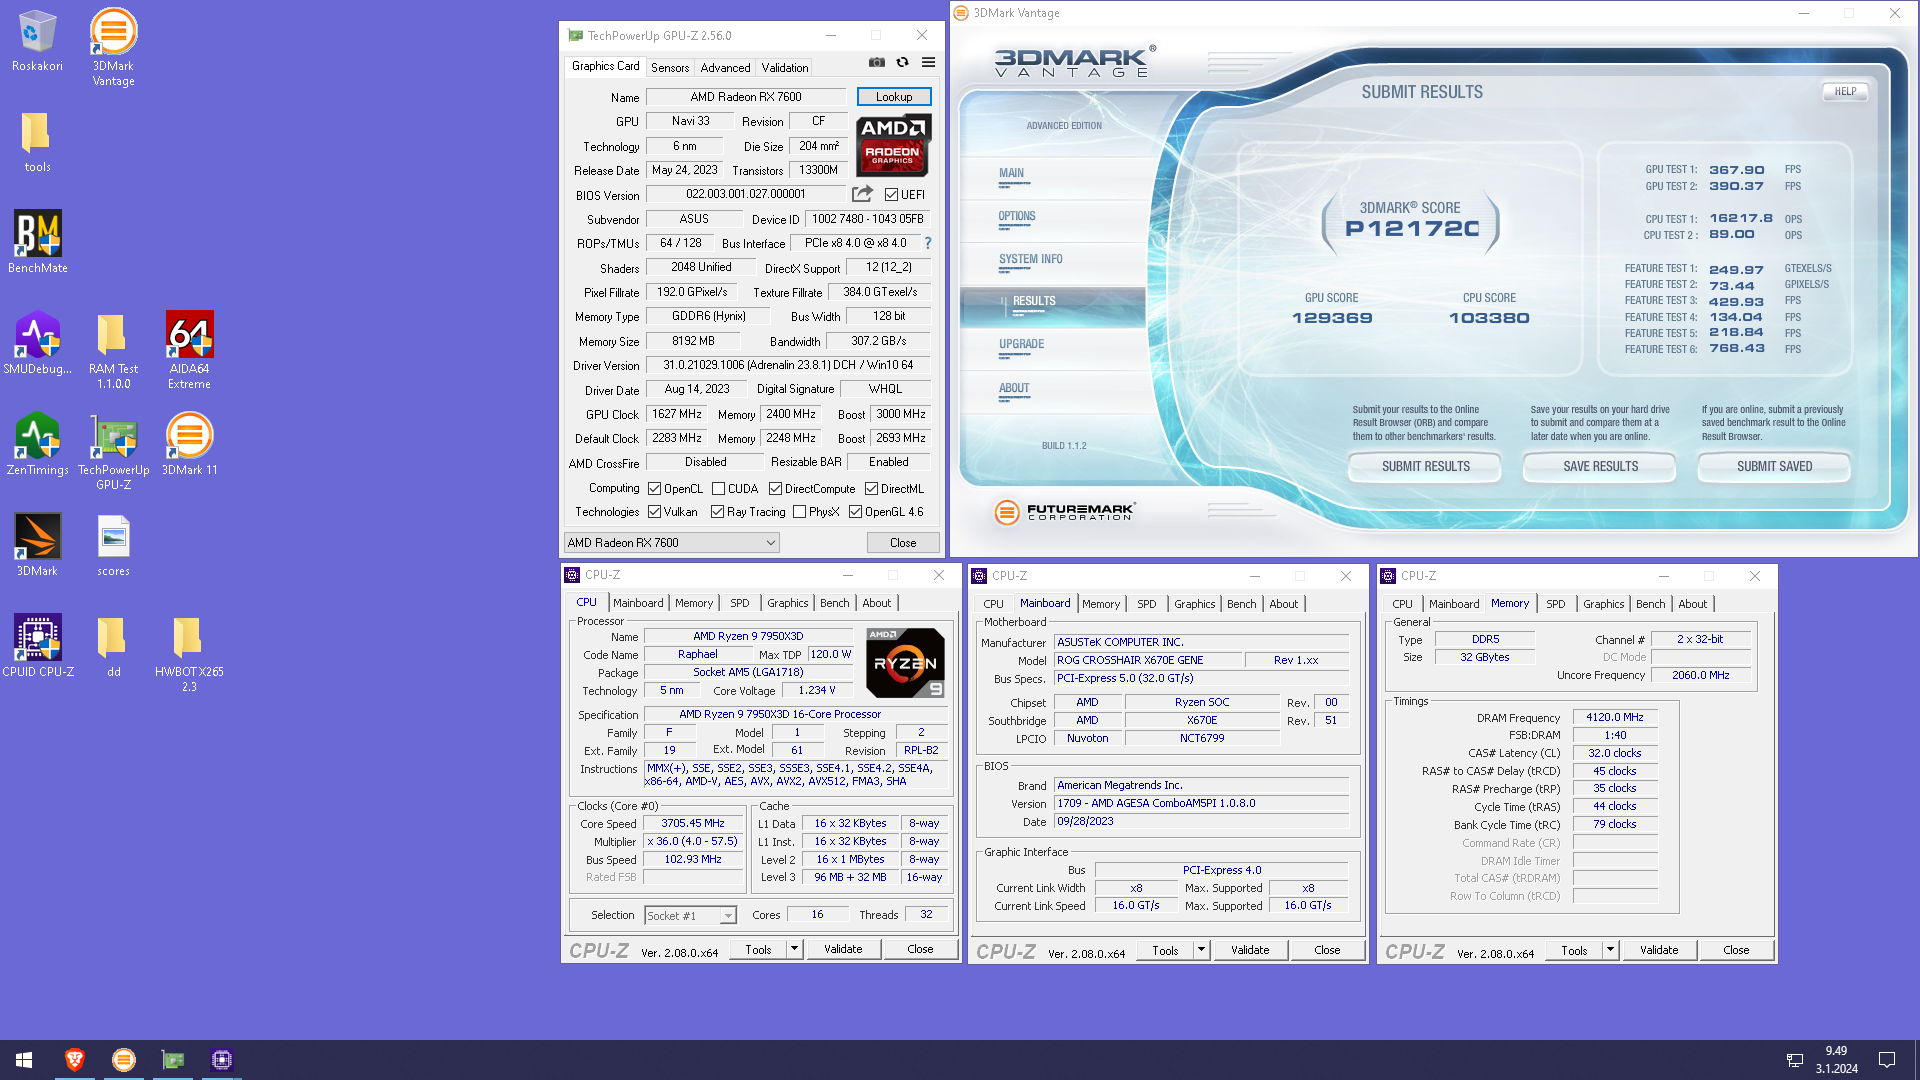Launch AIDA64 Extreme shortcut
1920x1080 pixels.
(189, 350)
